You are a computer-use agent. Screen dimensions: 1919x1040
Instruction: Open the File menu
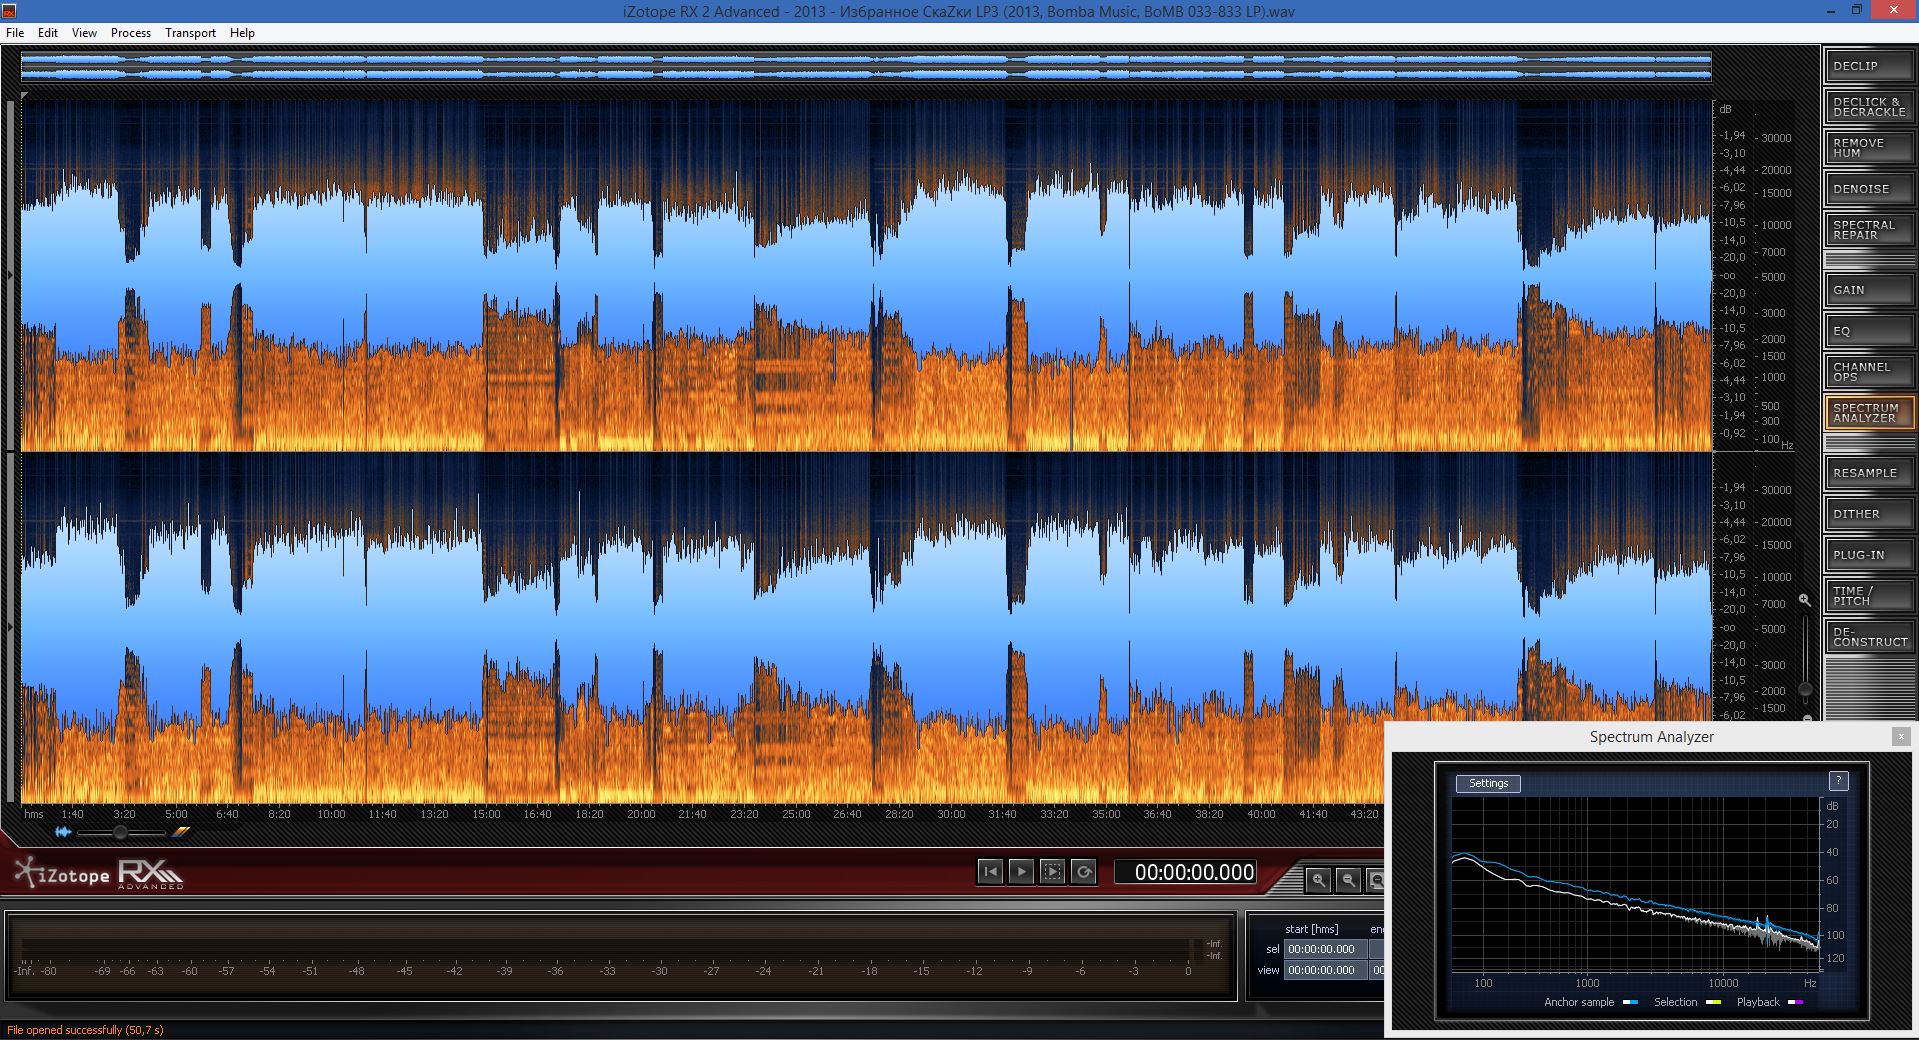[x=15, y=33]
